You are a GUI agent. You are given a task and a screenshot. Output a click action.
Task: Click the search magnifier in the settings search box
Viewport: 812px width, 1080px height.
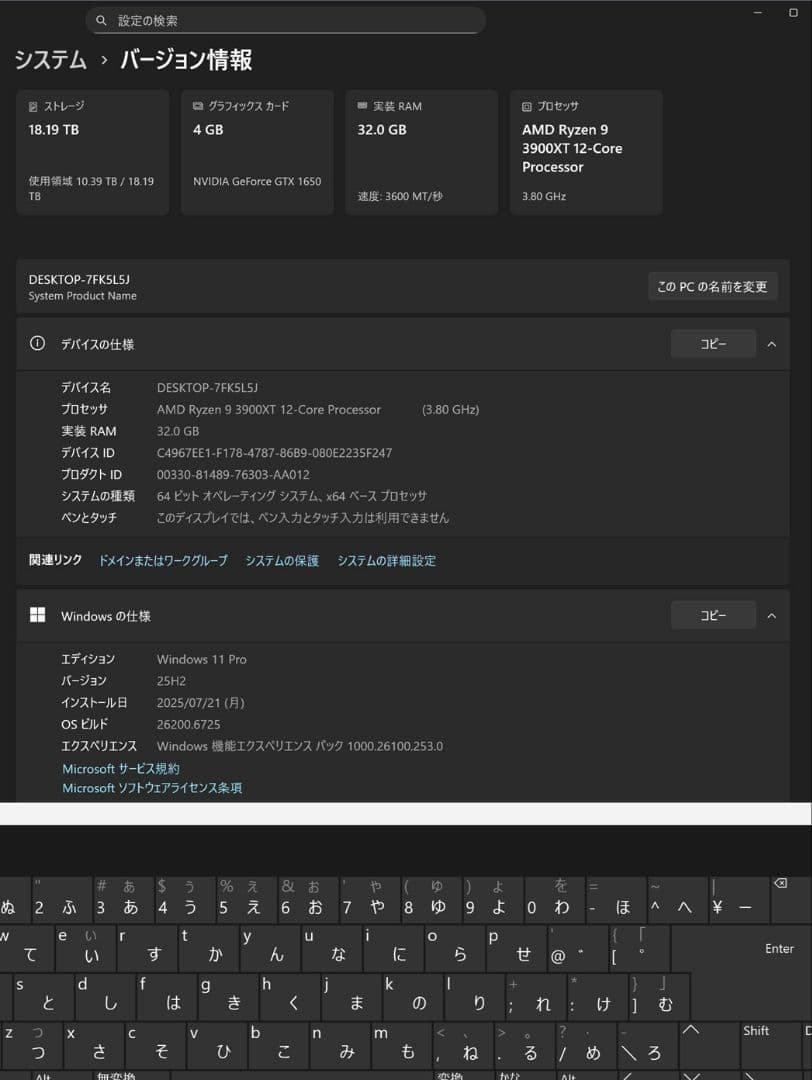click(101, 20)
